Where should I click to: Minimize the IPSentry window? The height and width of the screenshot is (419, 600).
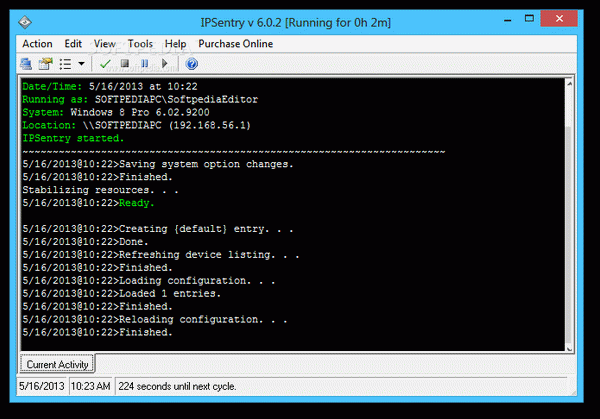pos(508,19)
